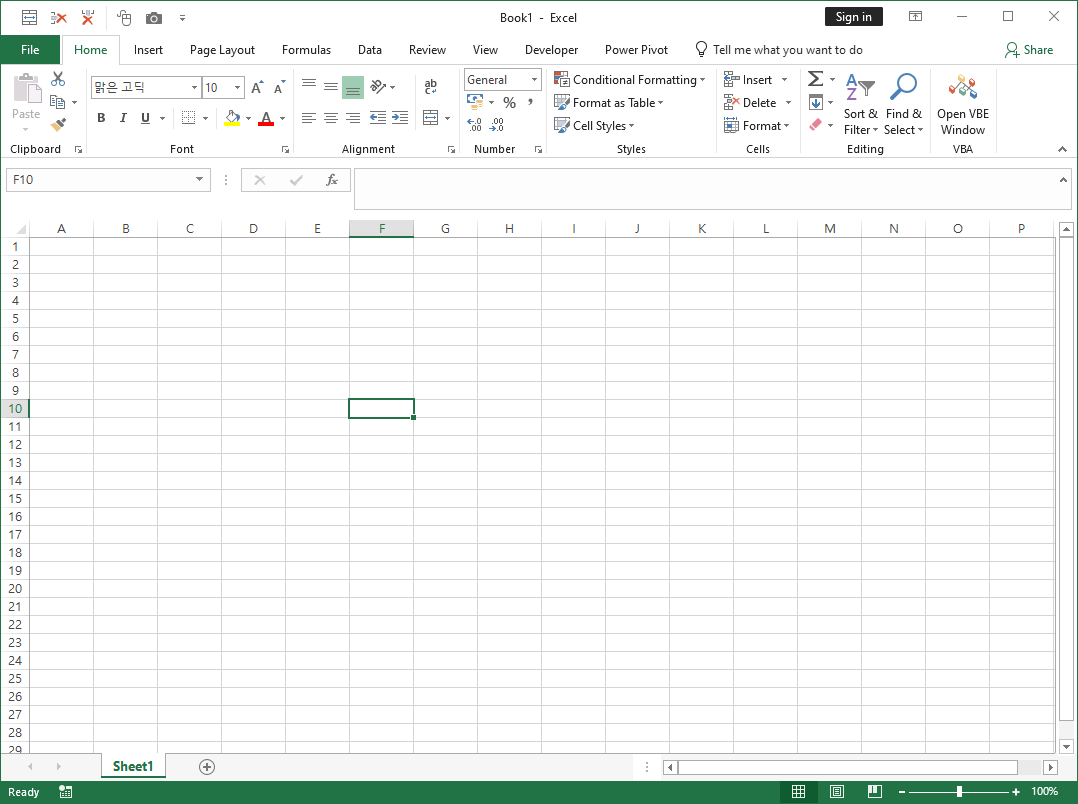Click the Copy icon in Clipboard
This screenshot has width=1078, height=804.
click(x=58, y=102)
